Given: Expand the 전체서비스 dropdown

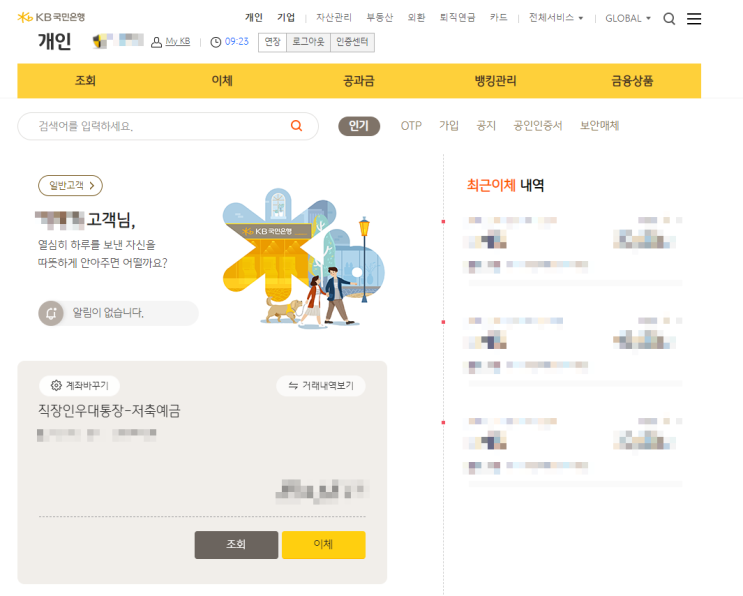Looking at the screenshot, I should 556,18.
